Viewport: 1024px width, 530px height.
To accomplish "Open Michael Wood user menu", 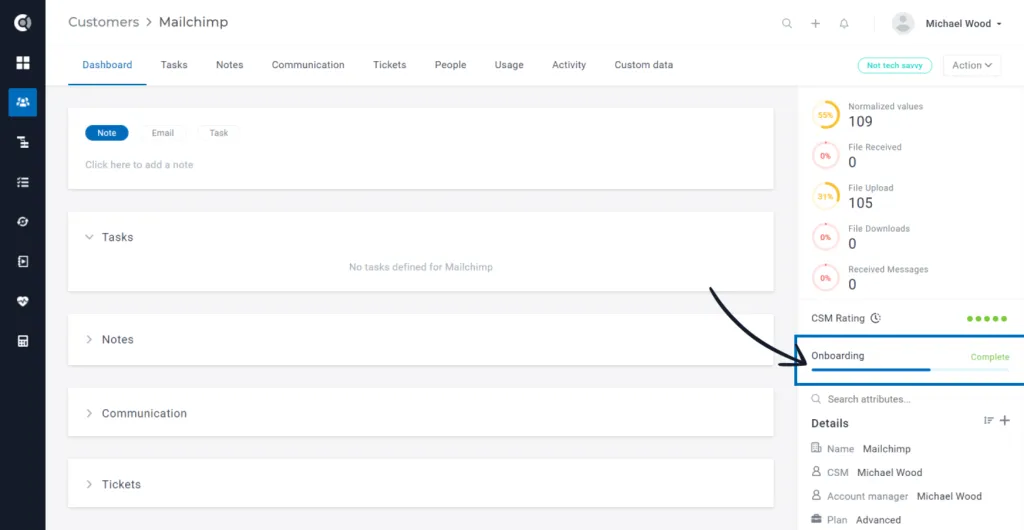I will click(x=963, y=23).
